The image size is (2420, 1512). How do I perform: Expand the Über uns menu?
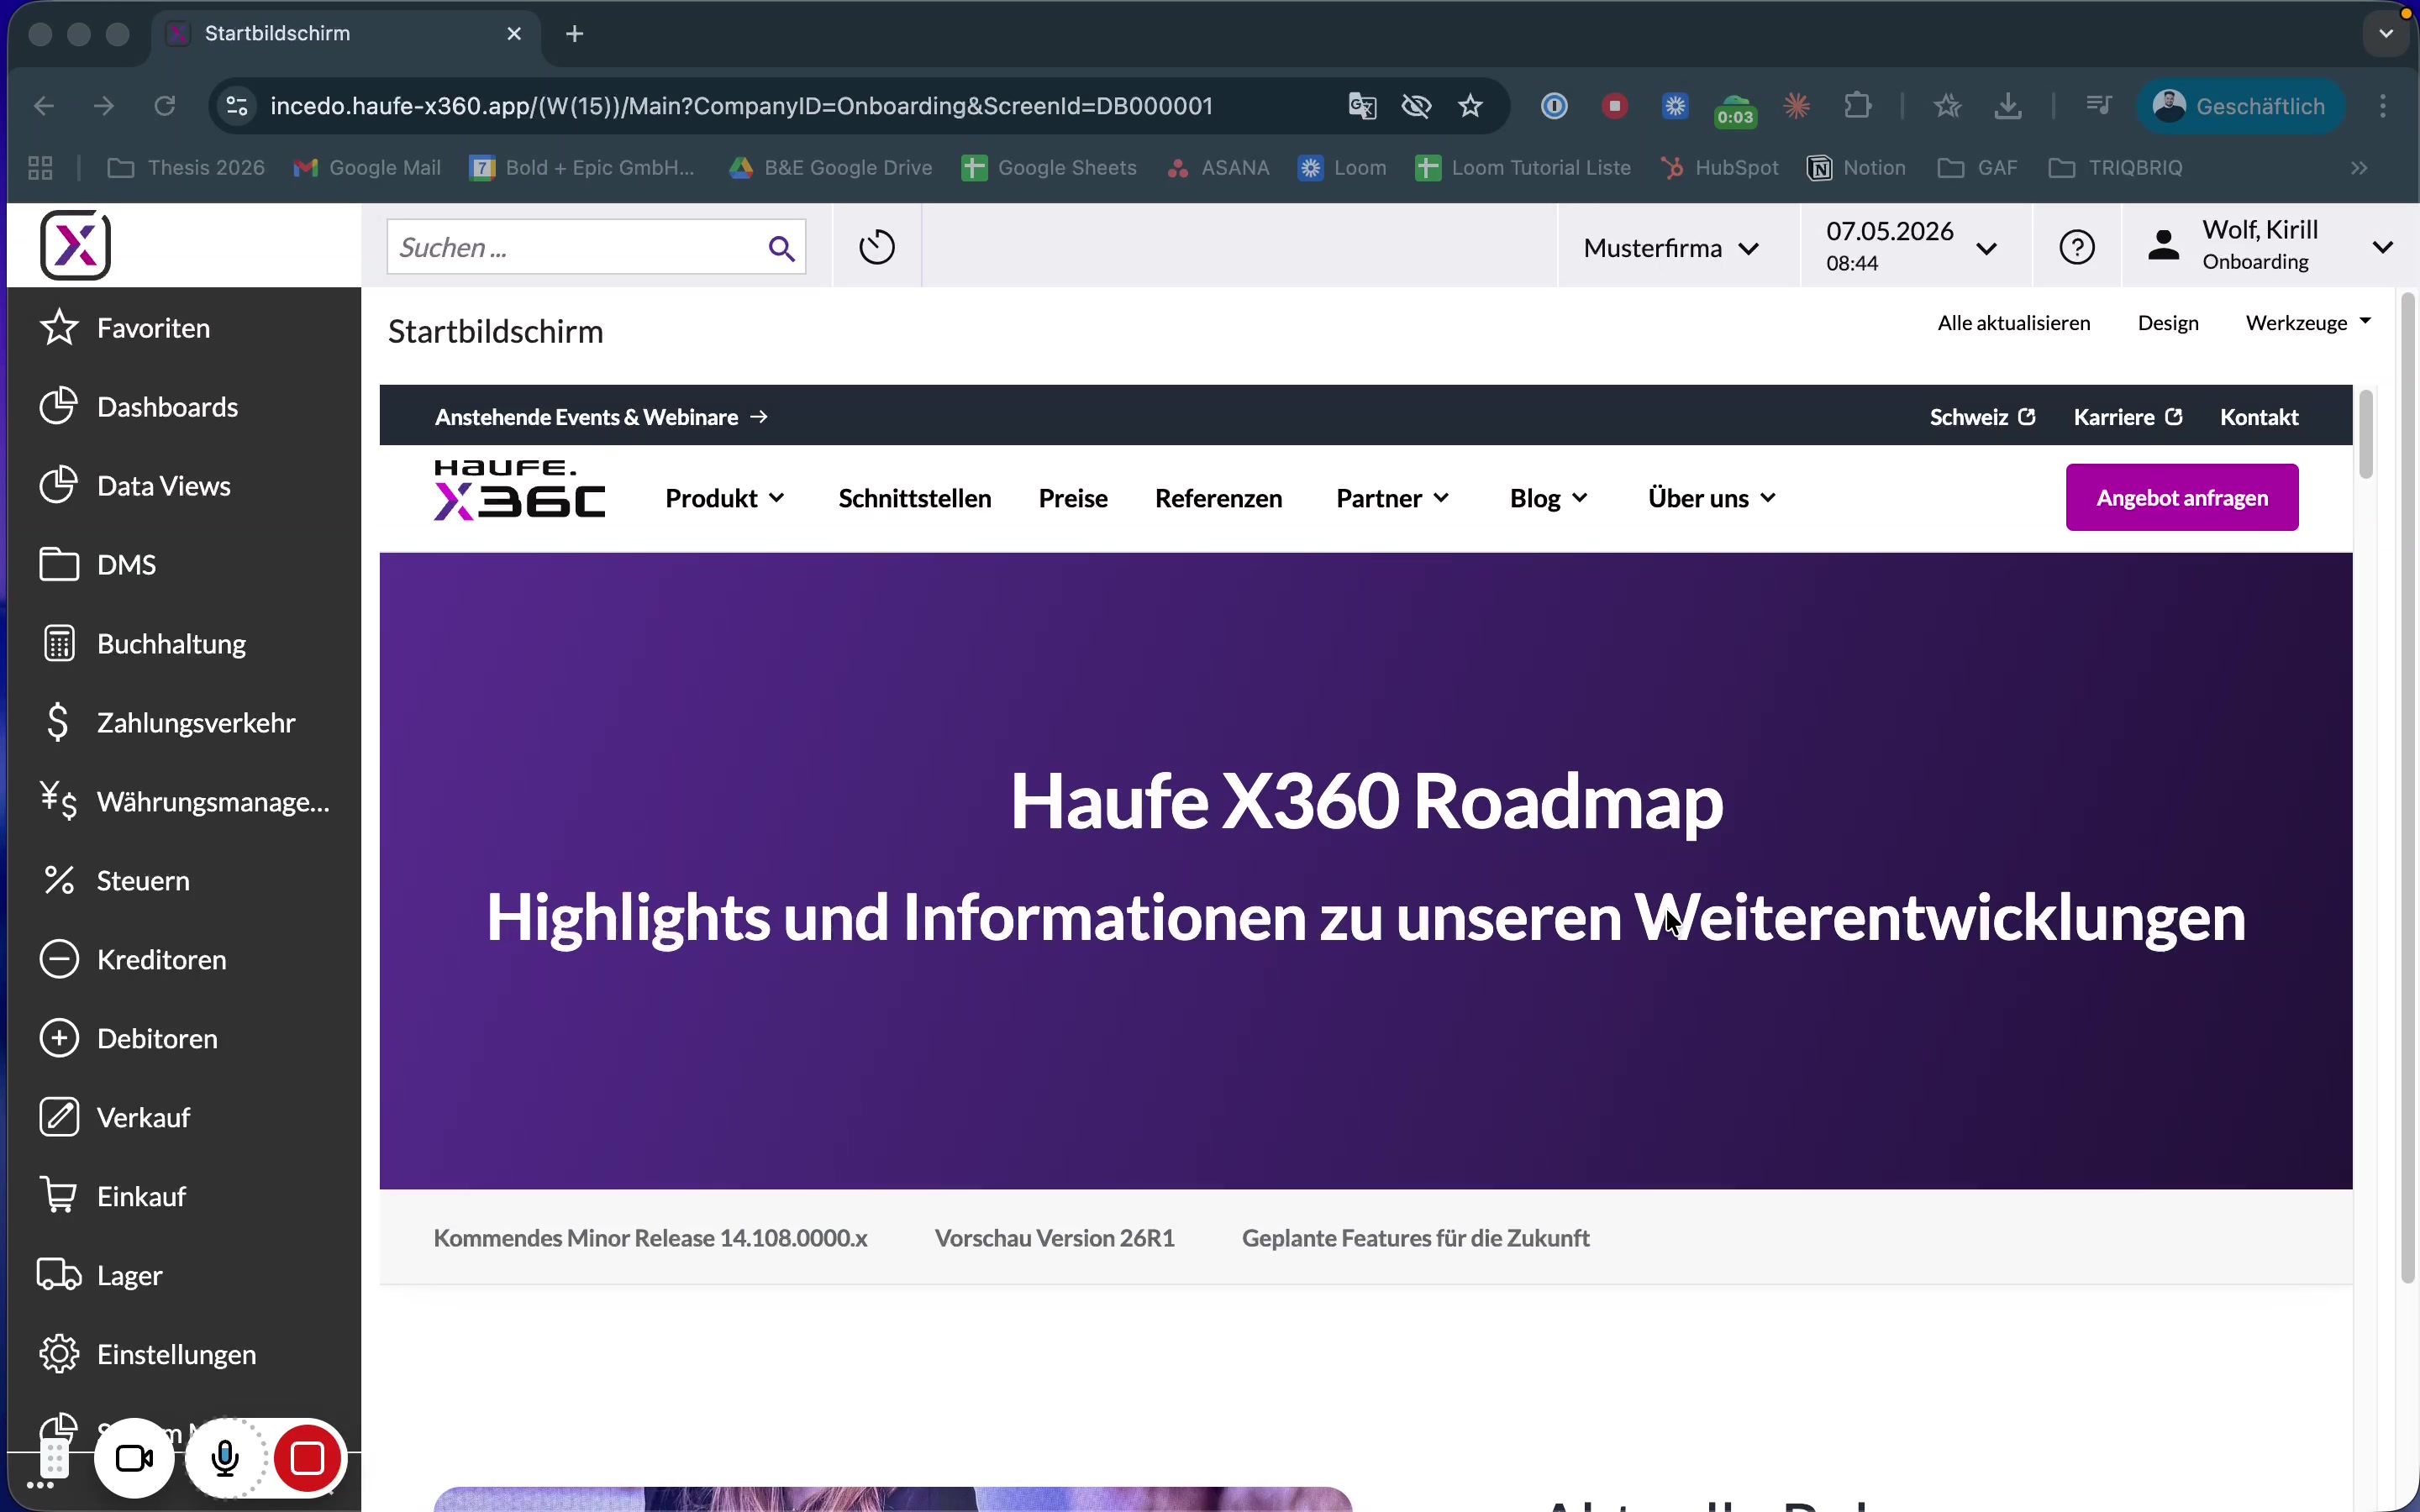point(1712,498)
